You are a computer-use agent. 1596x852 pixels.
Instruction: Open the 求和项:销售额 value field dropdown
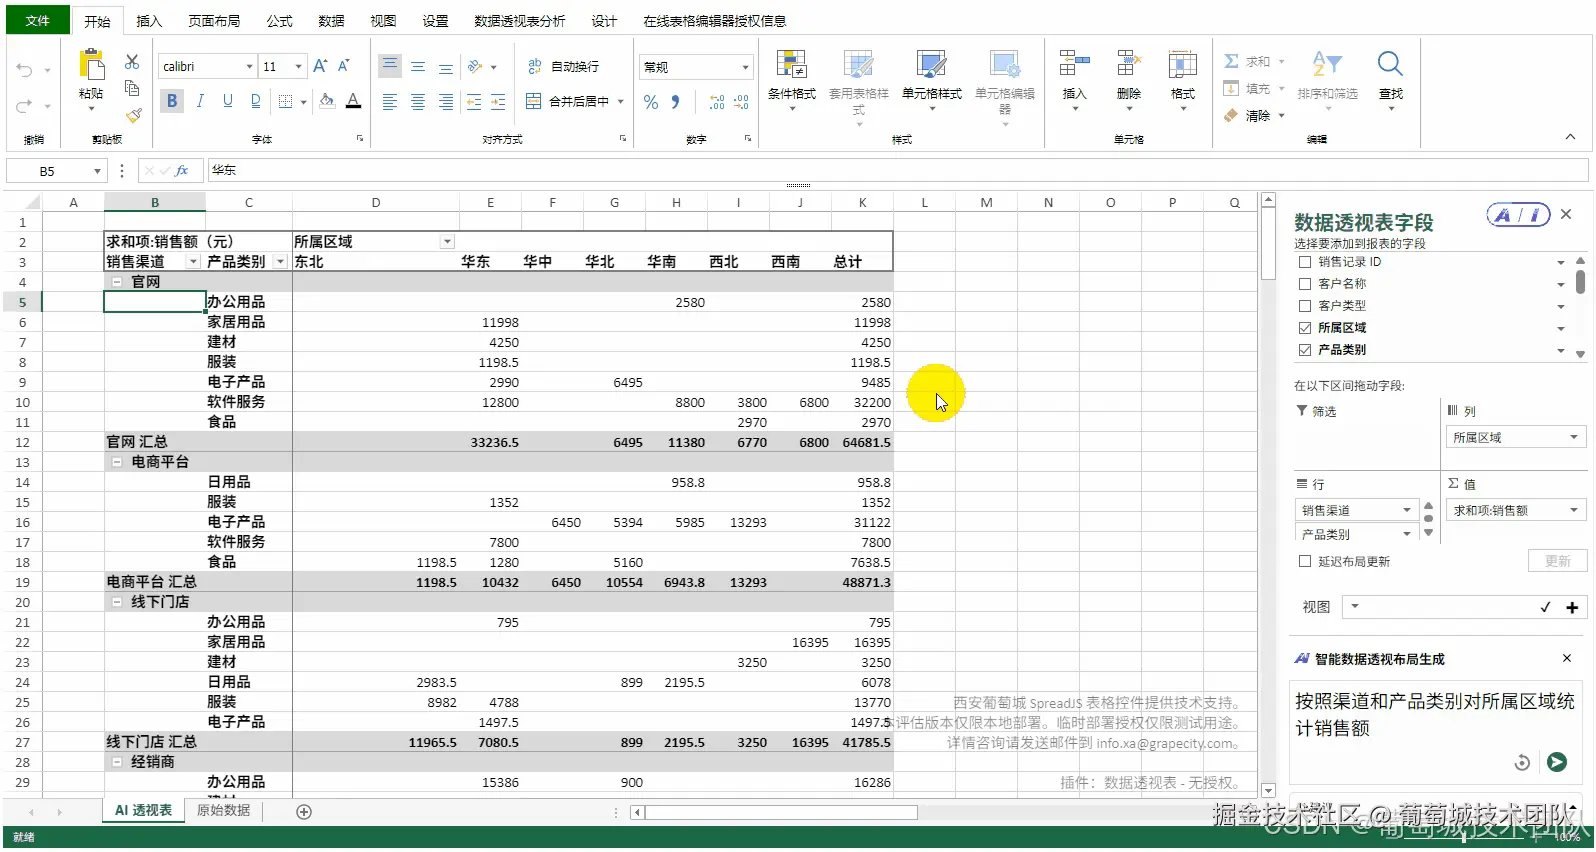(x=1573, y=510)
